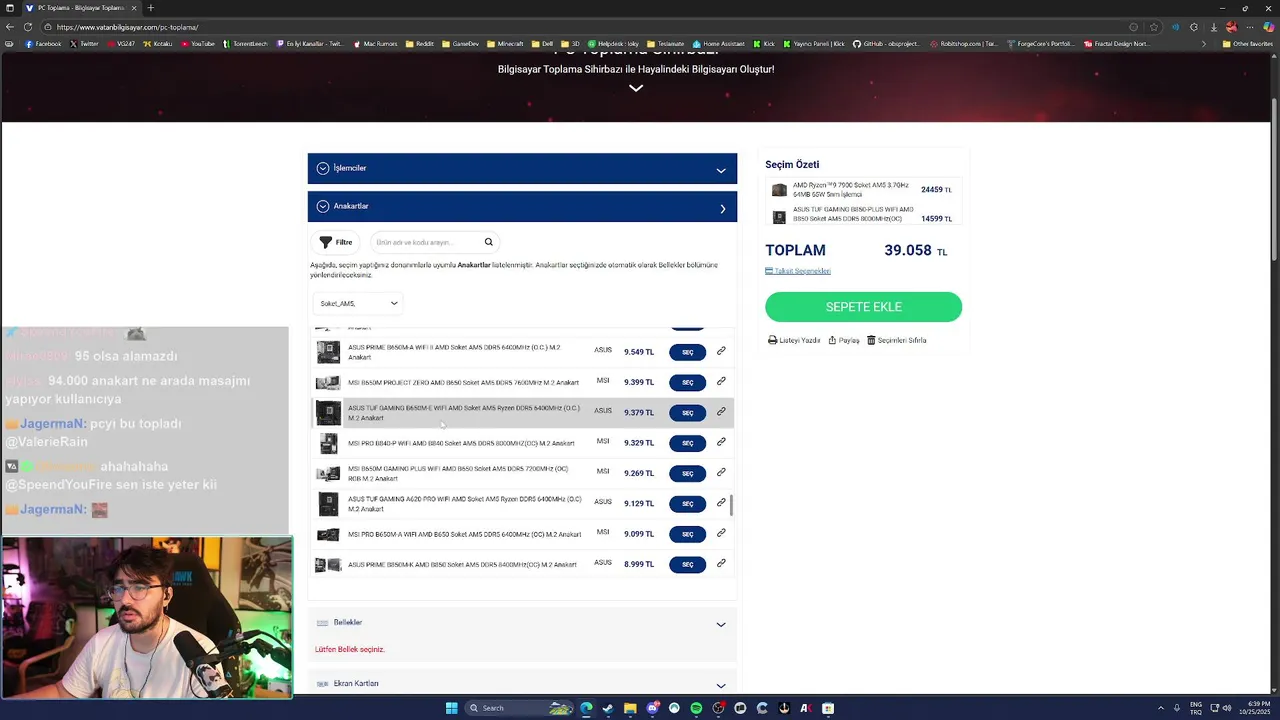Screen dimensions: 1280x720
Task: Click Listeyi Yazdır print option
Action: [794, 340]
